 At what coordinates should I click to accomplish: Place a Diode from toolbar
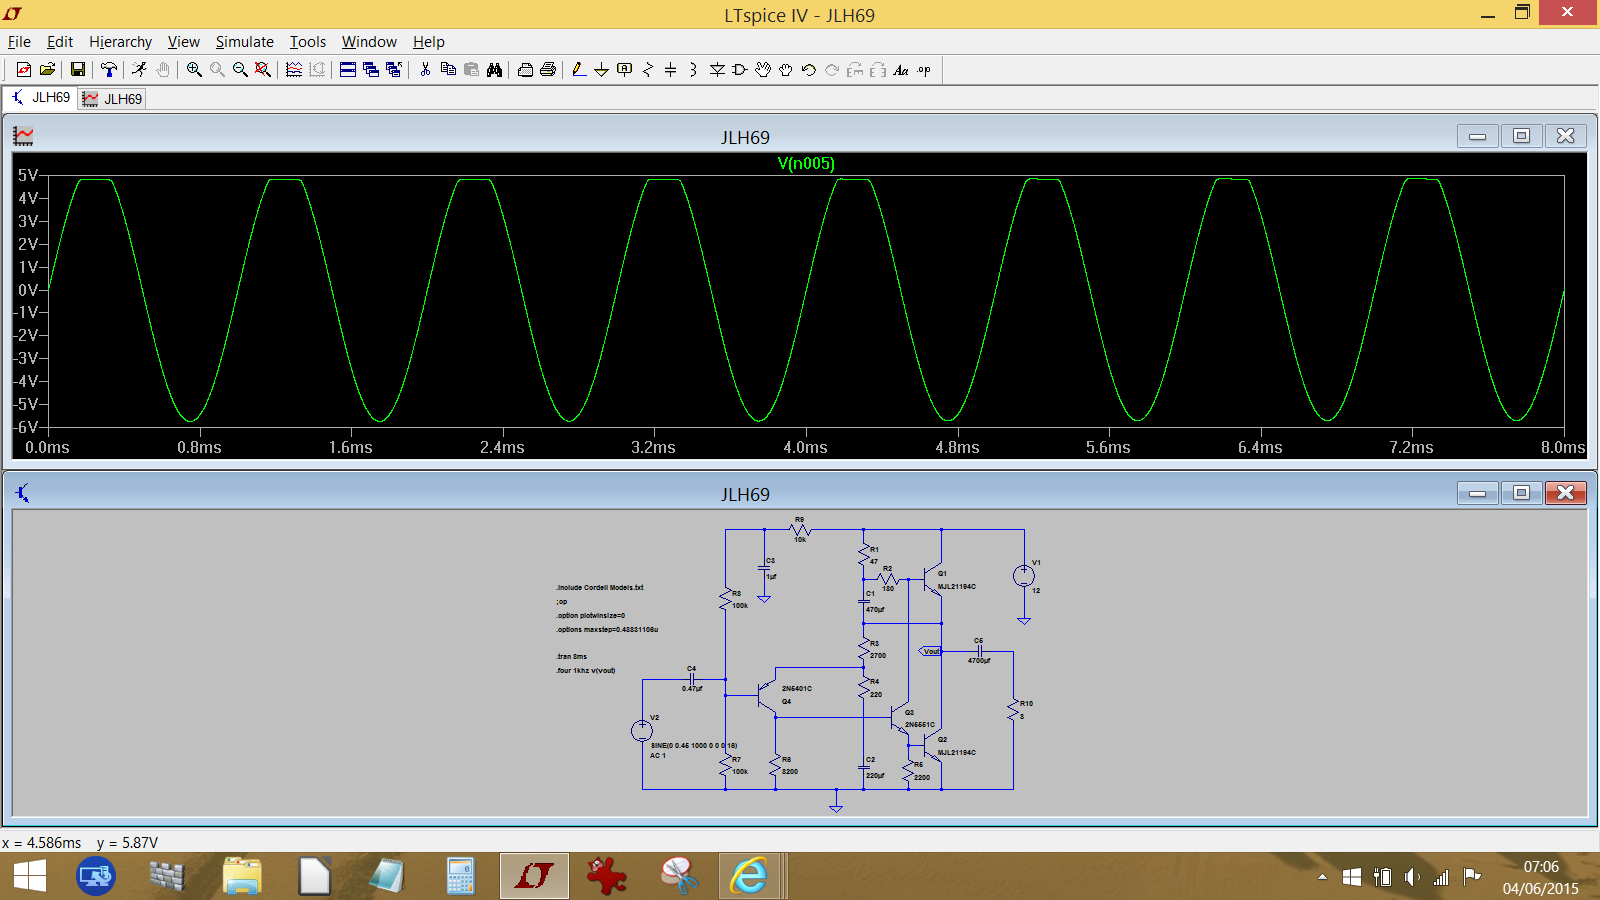pos(717,70)
